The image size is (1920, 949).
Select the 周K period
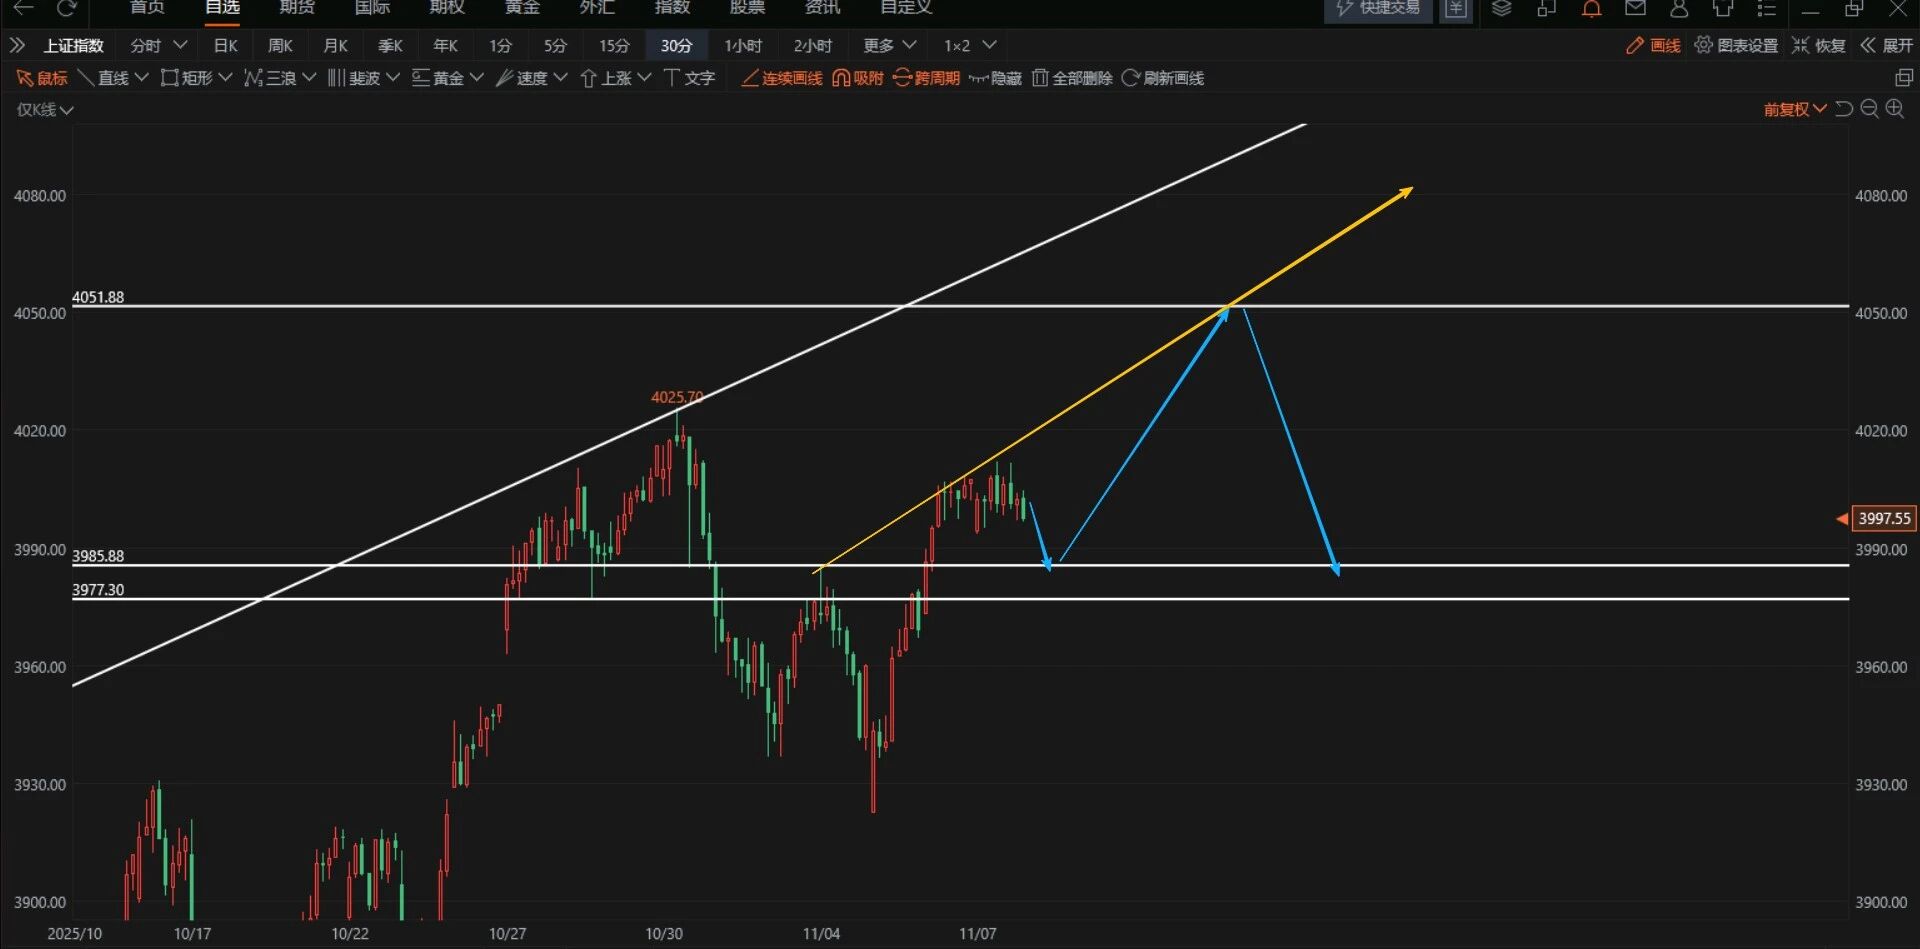pyautogui.click(x=280, y=45)
